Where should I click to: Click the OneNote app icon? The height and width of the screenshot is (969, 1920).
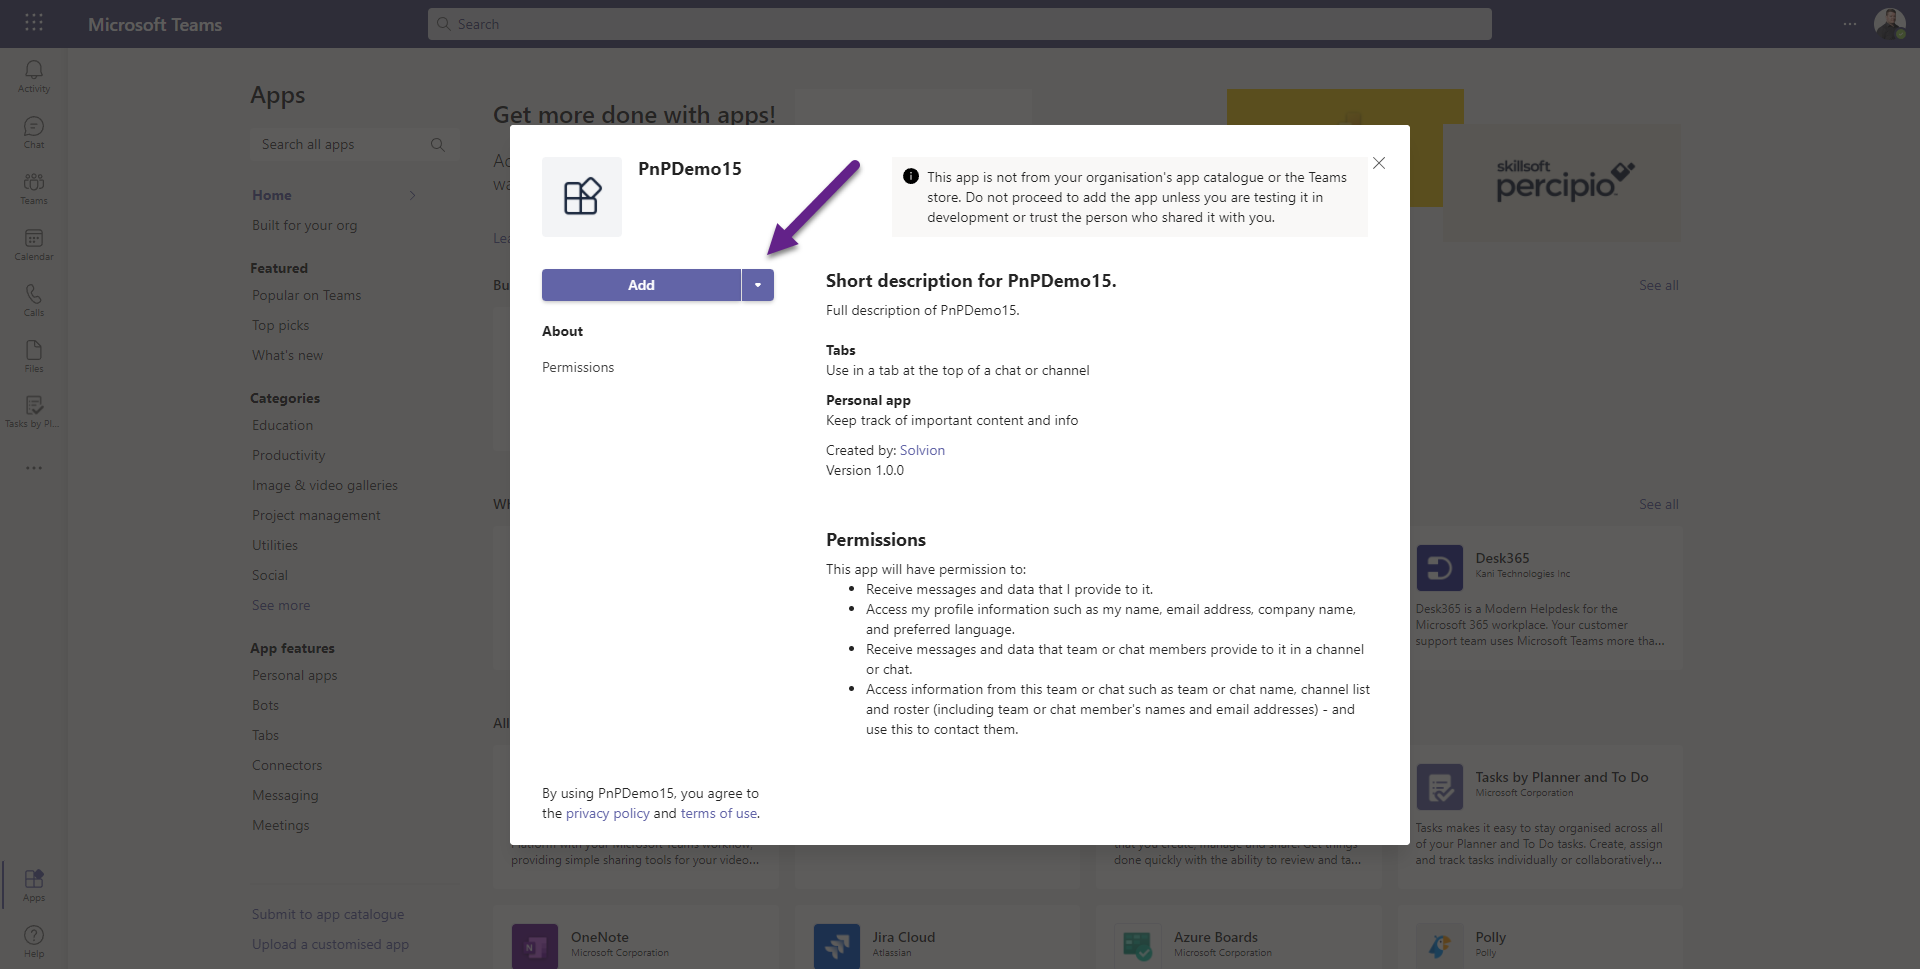535,946
